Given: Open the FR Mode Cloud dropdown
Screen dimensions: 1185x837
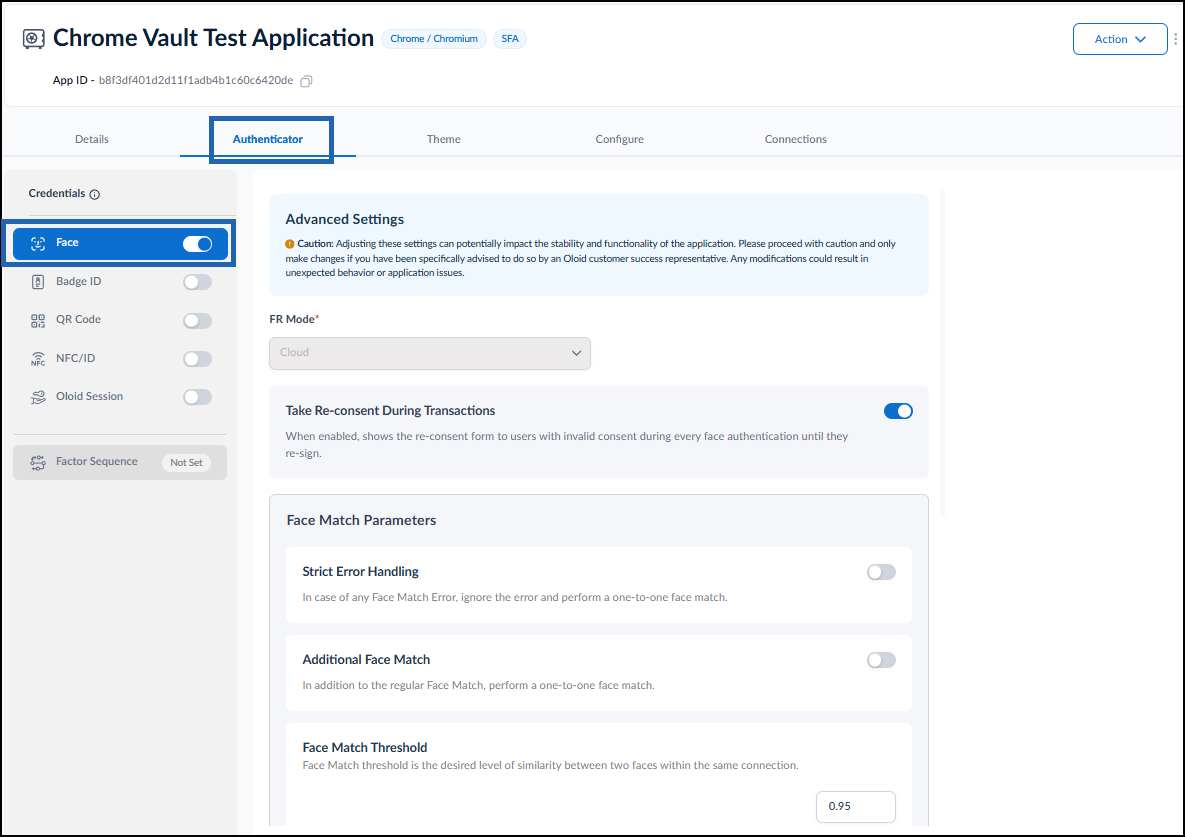Looking at the screenshot, I should tap(429, 353).
